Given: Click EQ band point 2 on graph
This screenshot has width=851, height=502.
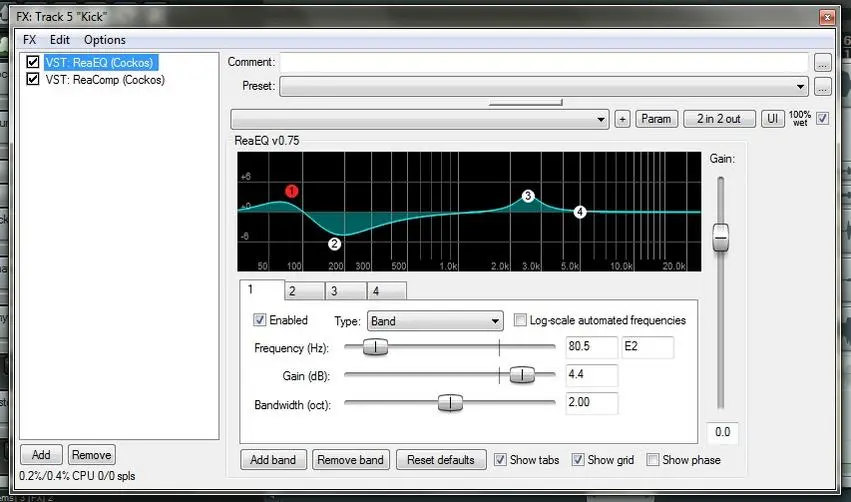Looking at the screenshot, I should tap(334, 243).
